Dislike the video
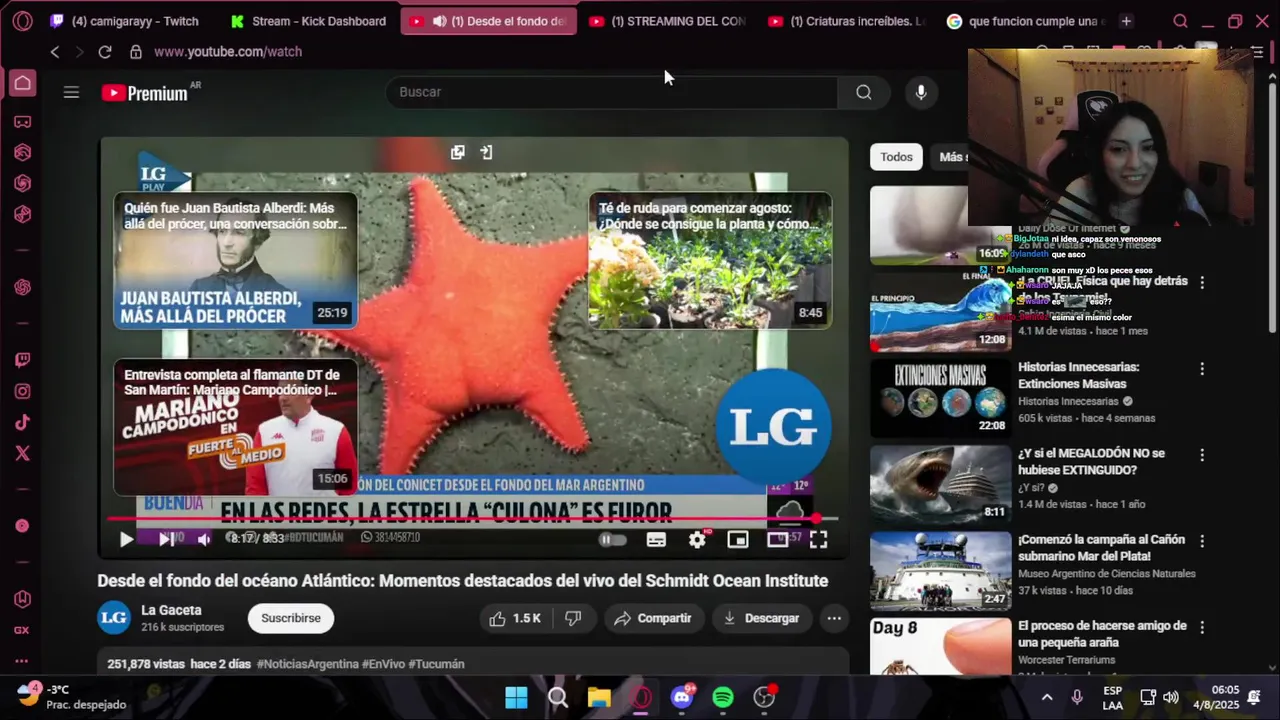Viewport: 1280px width, 720px height. coord(573,618)
